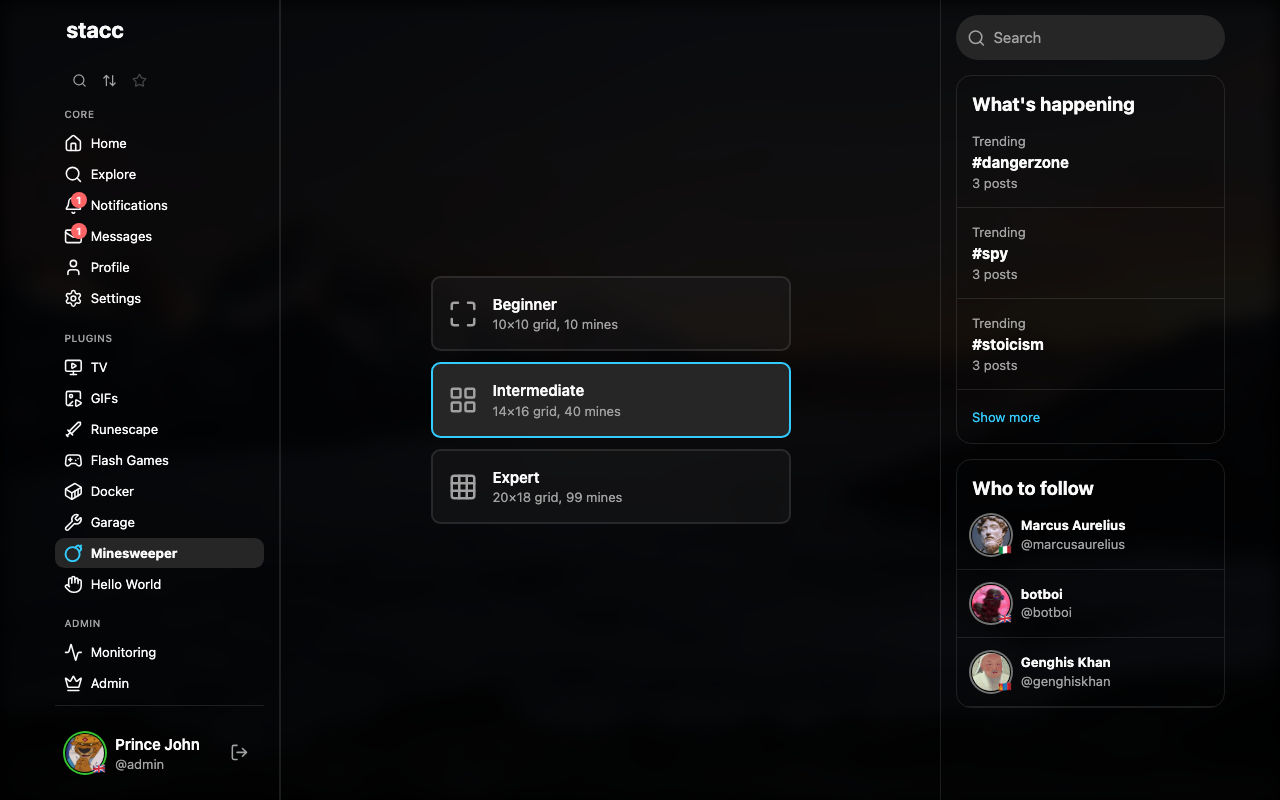Expand trending list with Show more
Viewport: 1280px width, 800px height.
[1006, 417]
